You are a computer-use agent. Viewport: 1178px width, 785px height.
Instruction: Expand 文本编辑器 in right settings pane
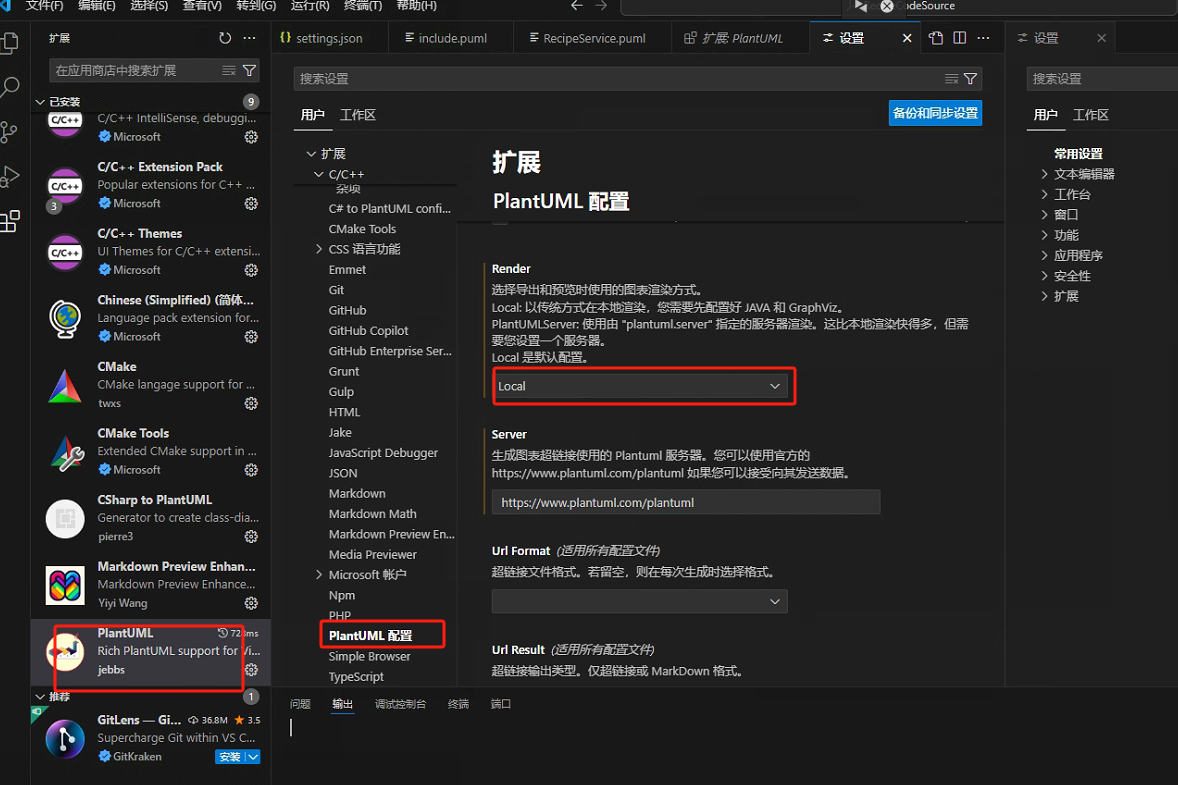point(1044,174)
